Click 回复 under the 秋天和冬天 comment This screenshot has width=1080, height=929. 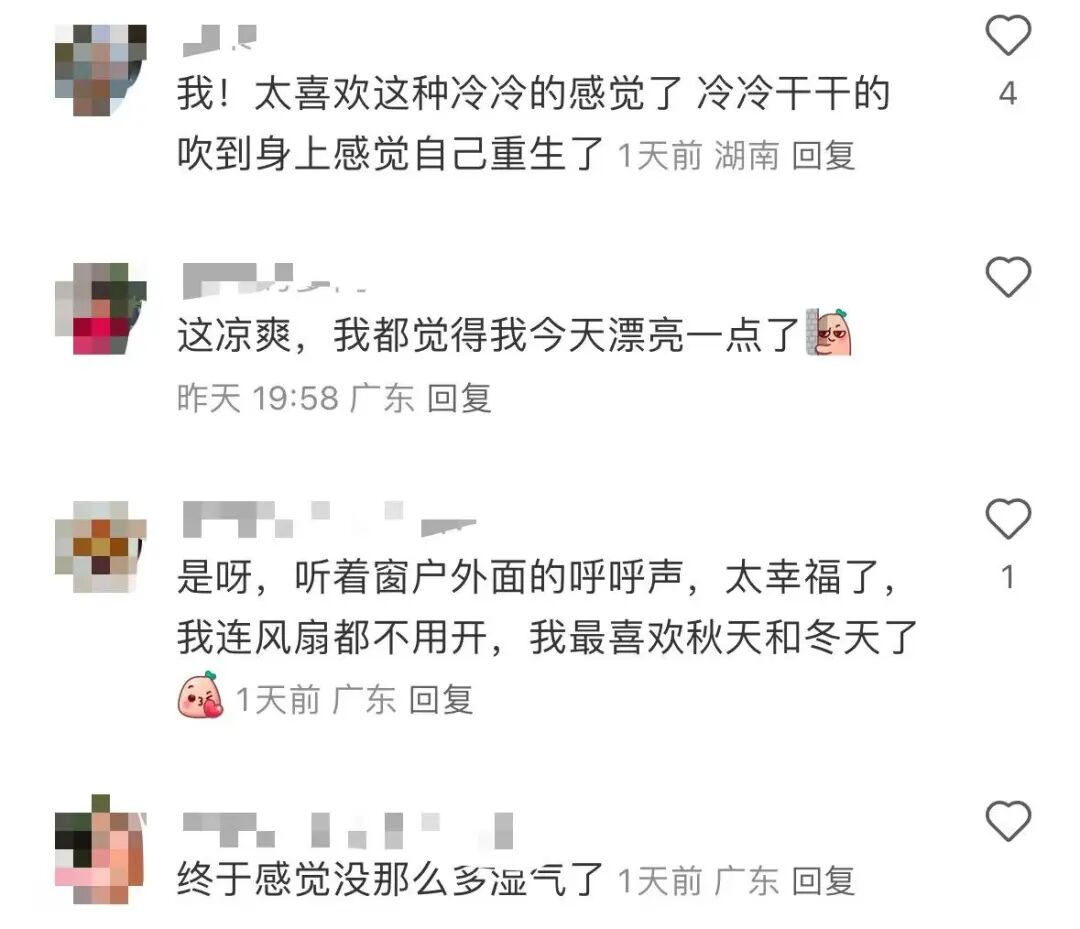(x=441, y=700)
